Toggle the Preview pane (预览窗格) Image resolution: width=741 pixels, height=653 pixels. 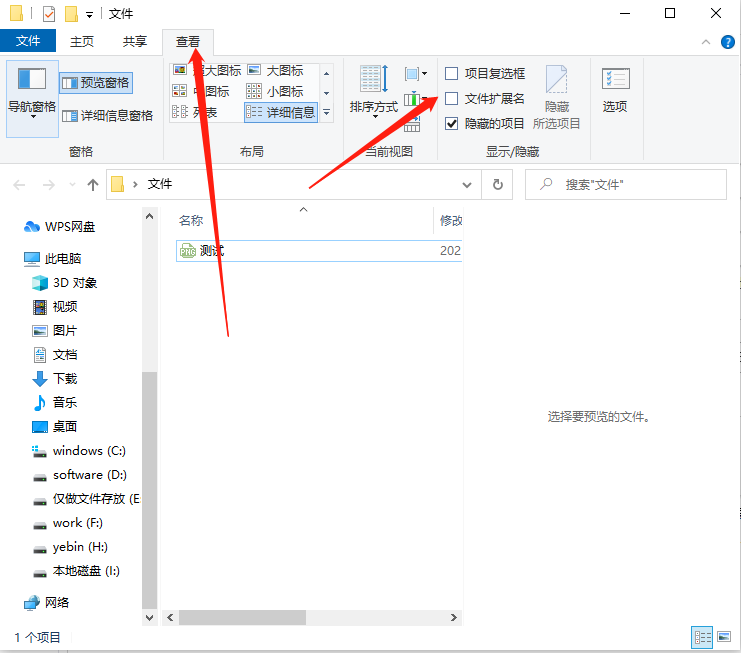point(96,83)
